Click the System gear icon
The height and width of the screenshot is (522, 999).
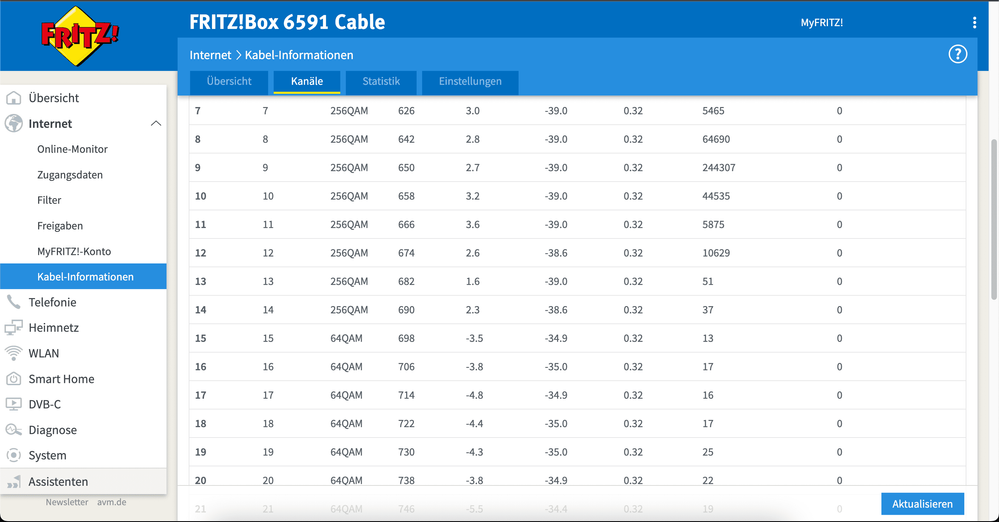(x=14, y=455)
